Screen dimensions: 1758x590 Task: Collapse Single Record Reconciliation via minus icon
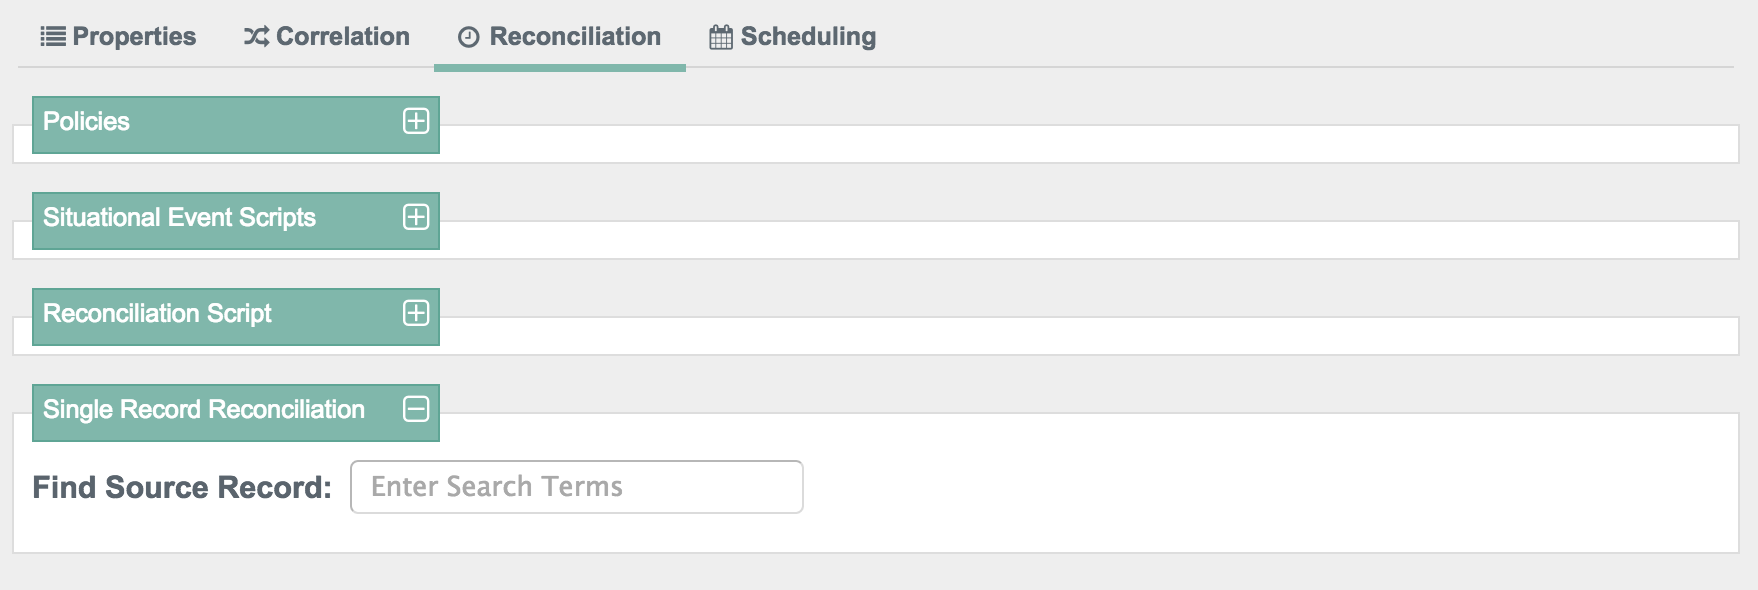[x=416, y=409]
